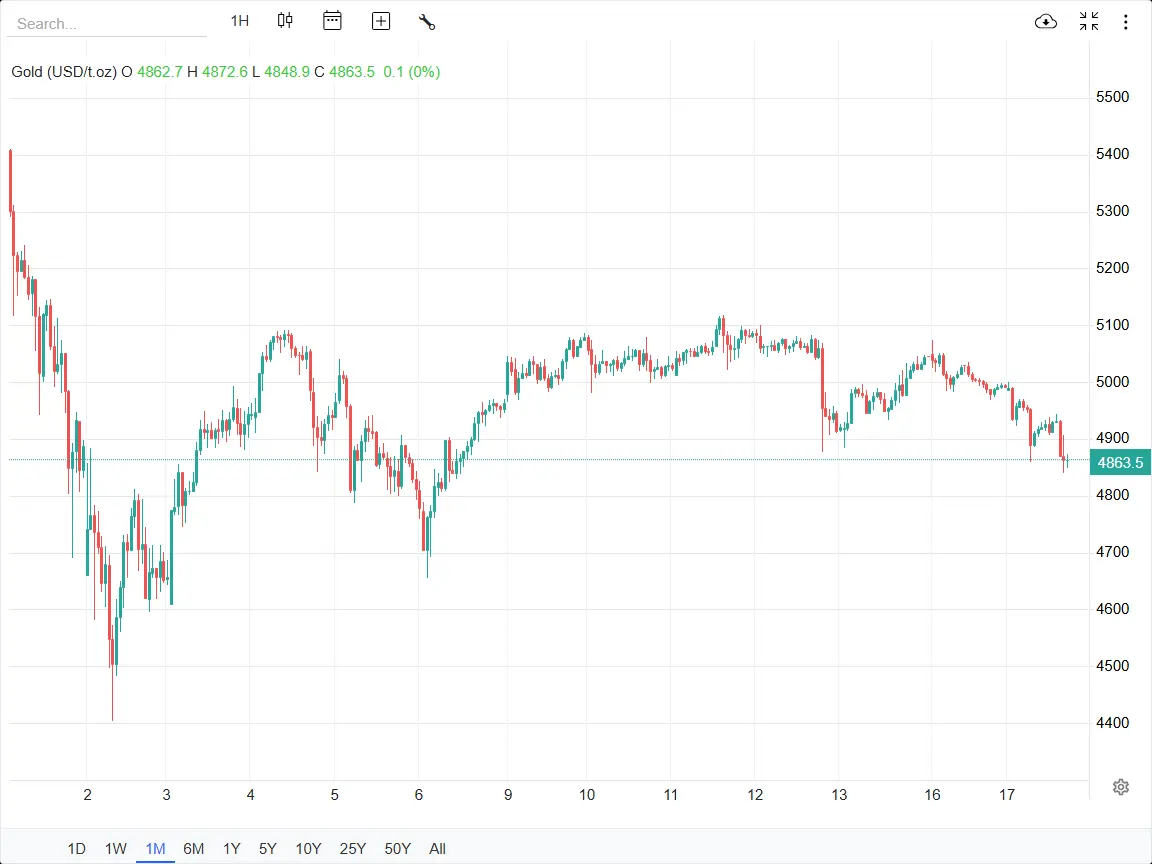Open the calendar date range picker

[x=332, y=21]
